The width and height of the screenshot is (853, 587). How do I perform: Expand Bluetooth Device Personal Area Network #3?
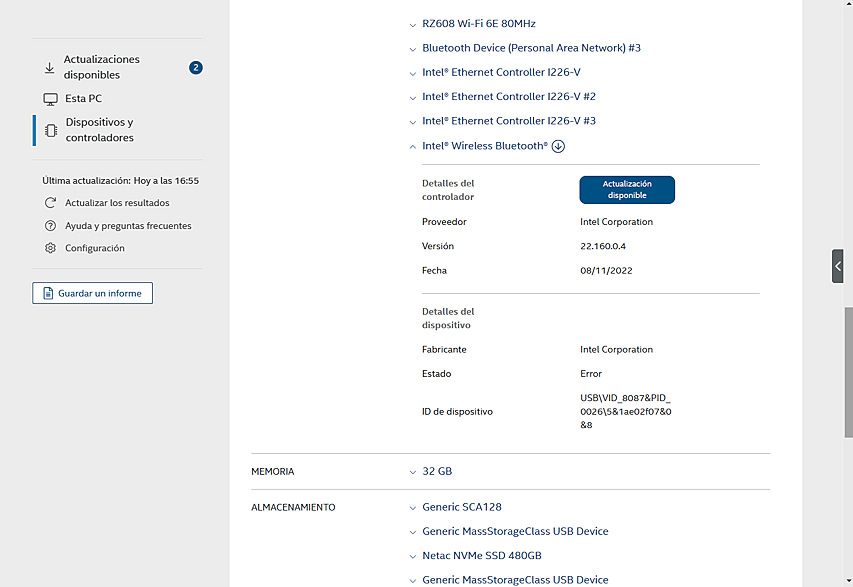(x=531, y=48)
